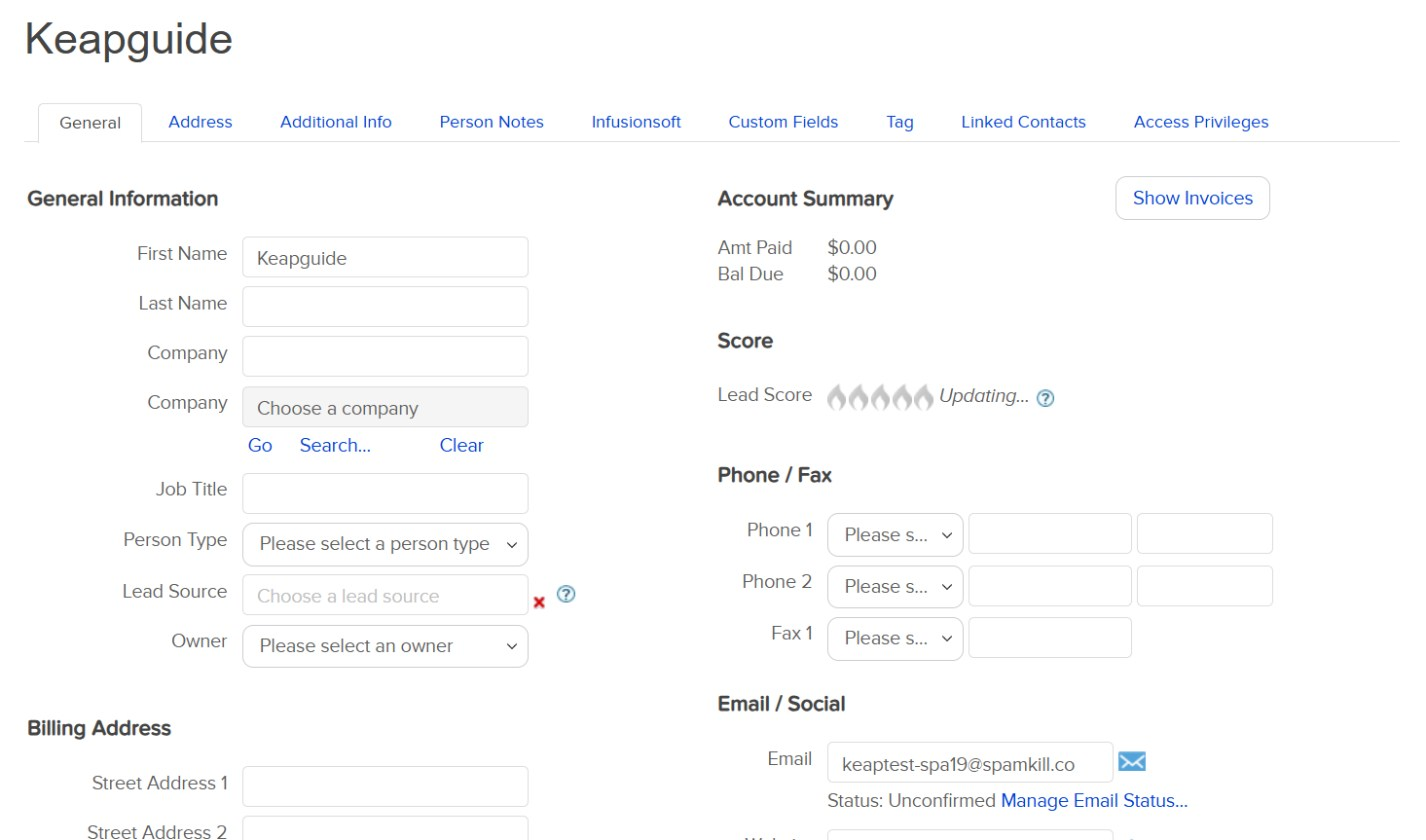Open the Infusionsoft tab
The height and width of the screenshot is (840, 1426).
coord(636,122)
